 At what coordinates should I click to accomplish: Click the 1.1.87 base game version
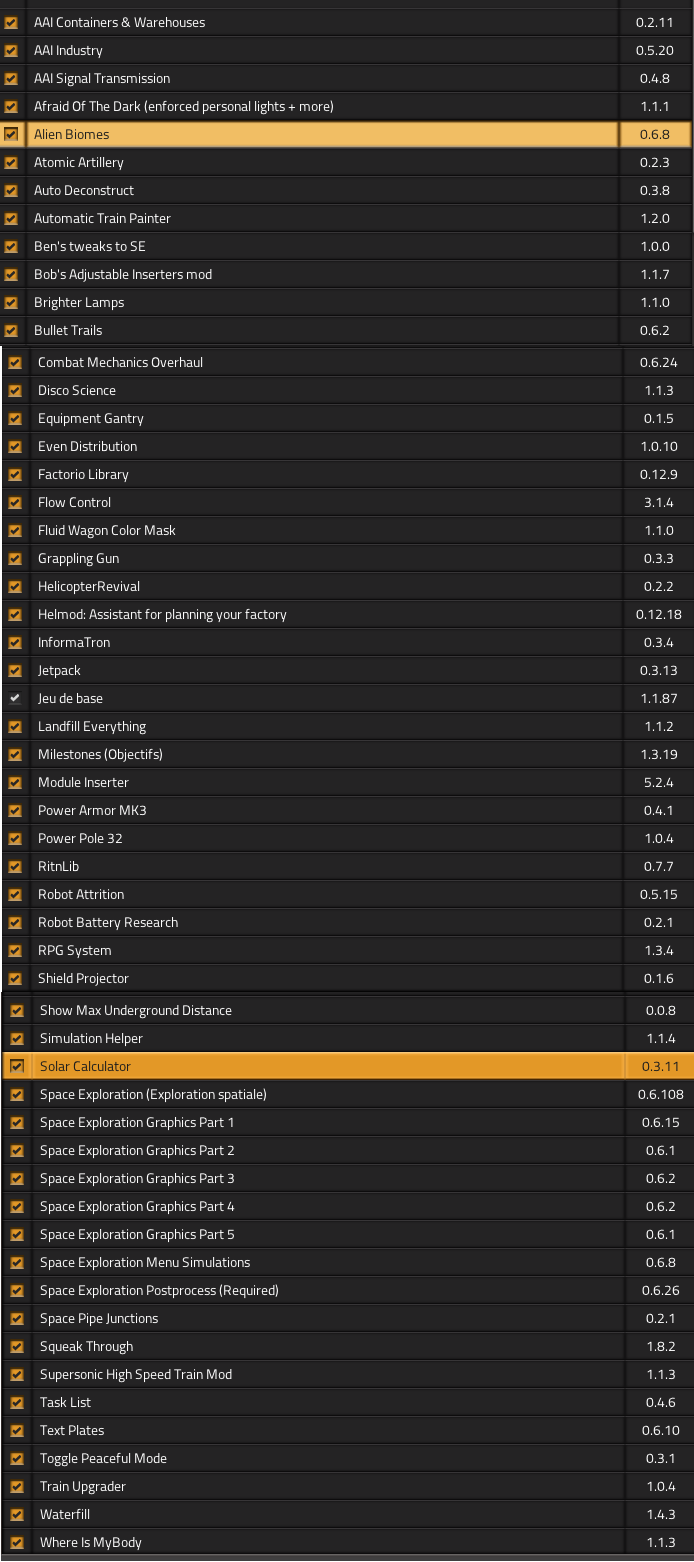(658, 698)
